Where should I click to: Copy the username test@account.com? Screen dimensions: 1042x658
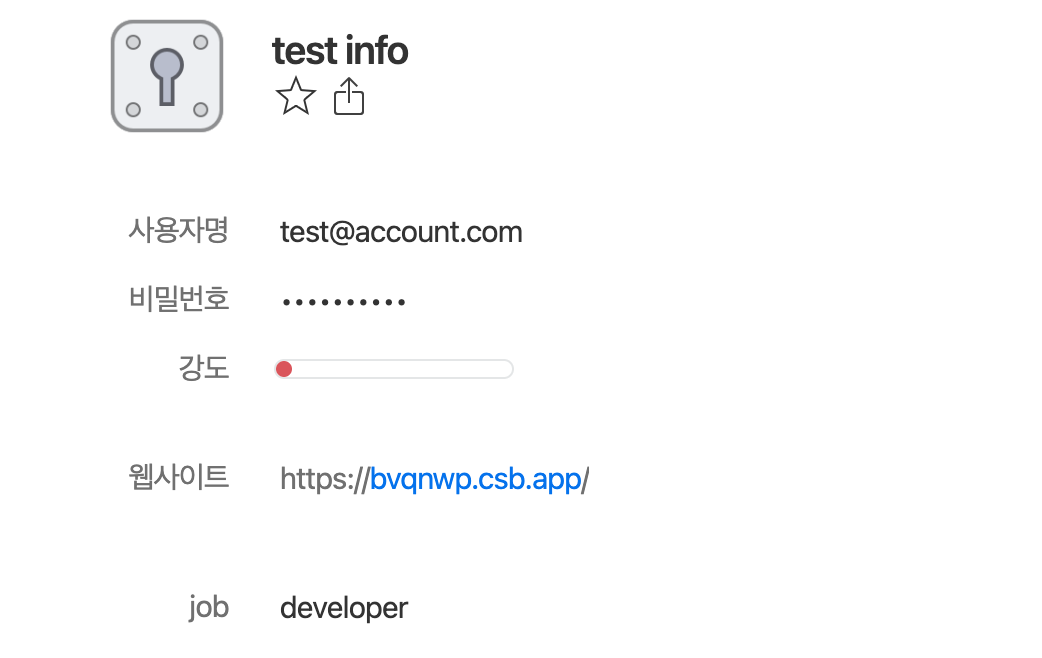[x=401, y=232]
